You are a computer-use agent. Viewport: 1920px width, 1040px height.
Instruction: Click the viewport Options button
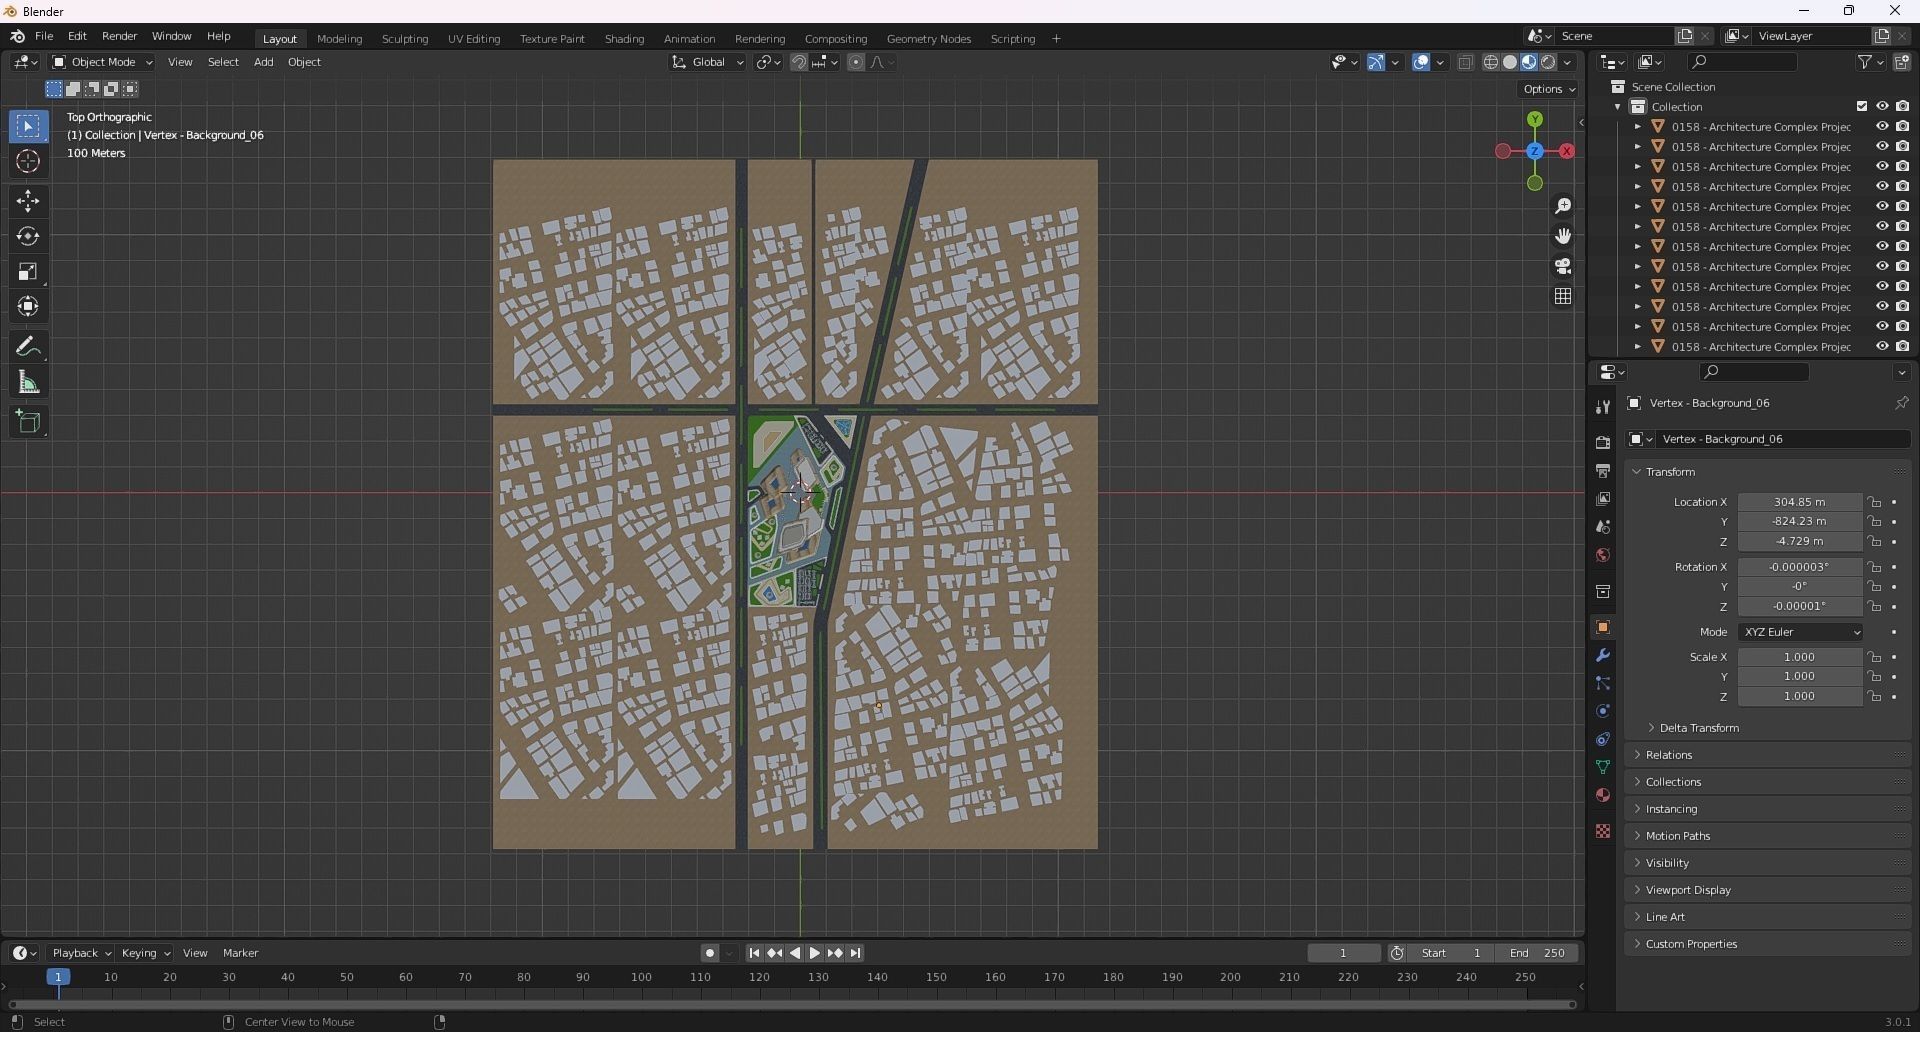coord(1548,89)
